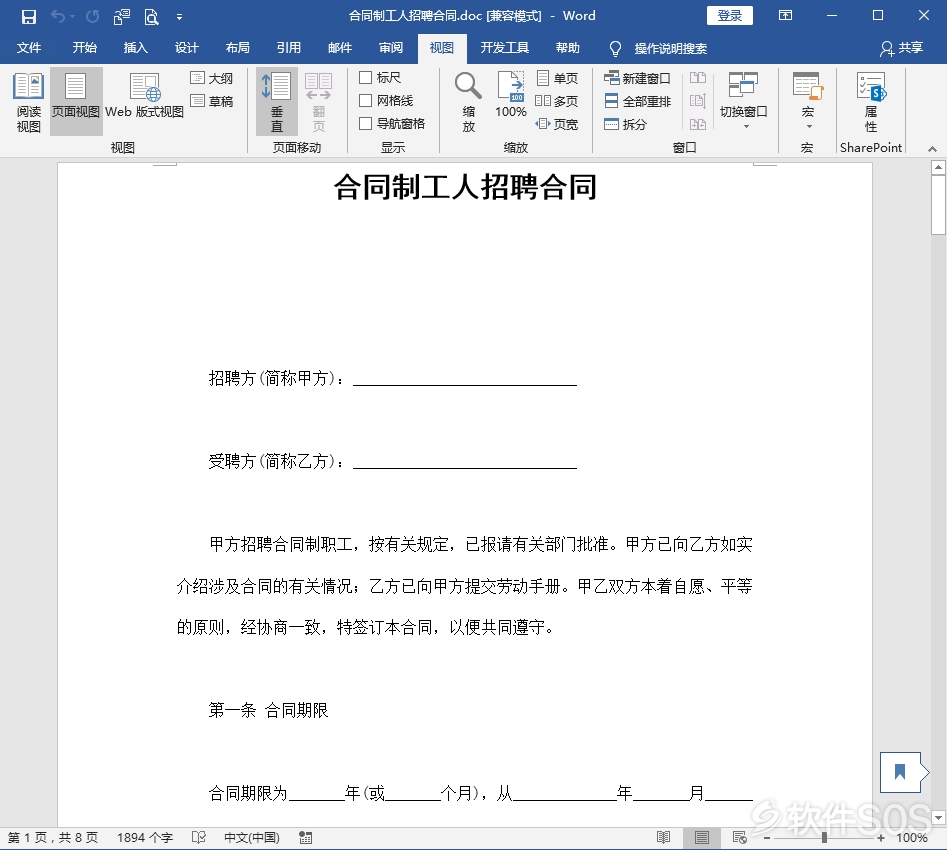This screenshot has width=947, height=850.
Task: Click the bookmark icon beside the scrollbar
Action: pos(900,771)
